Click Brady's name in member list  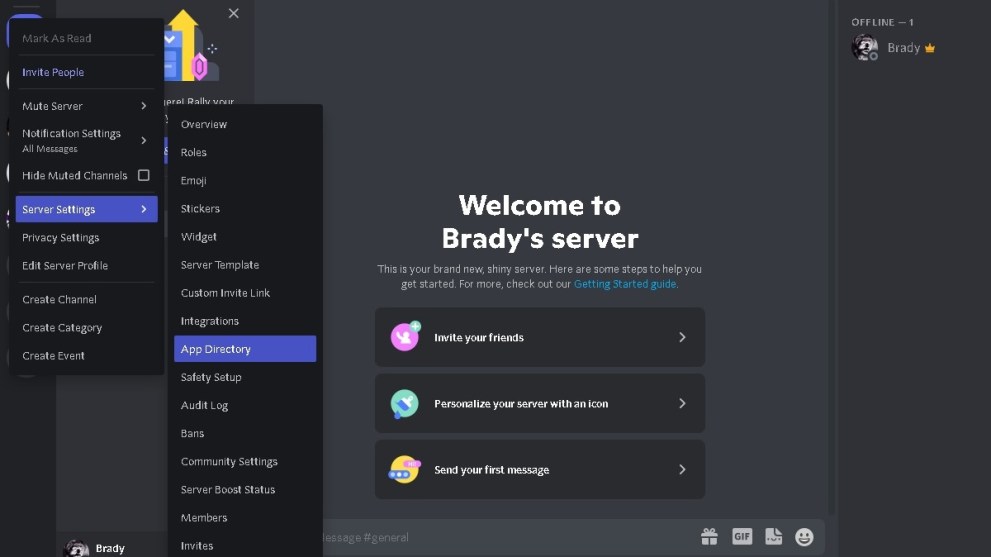[x=903, y=48]
